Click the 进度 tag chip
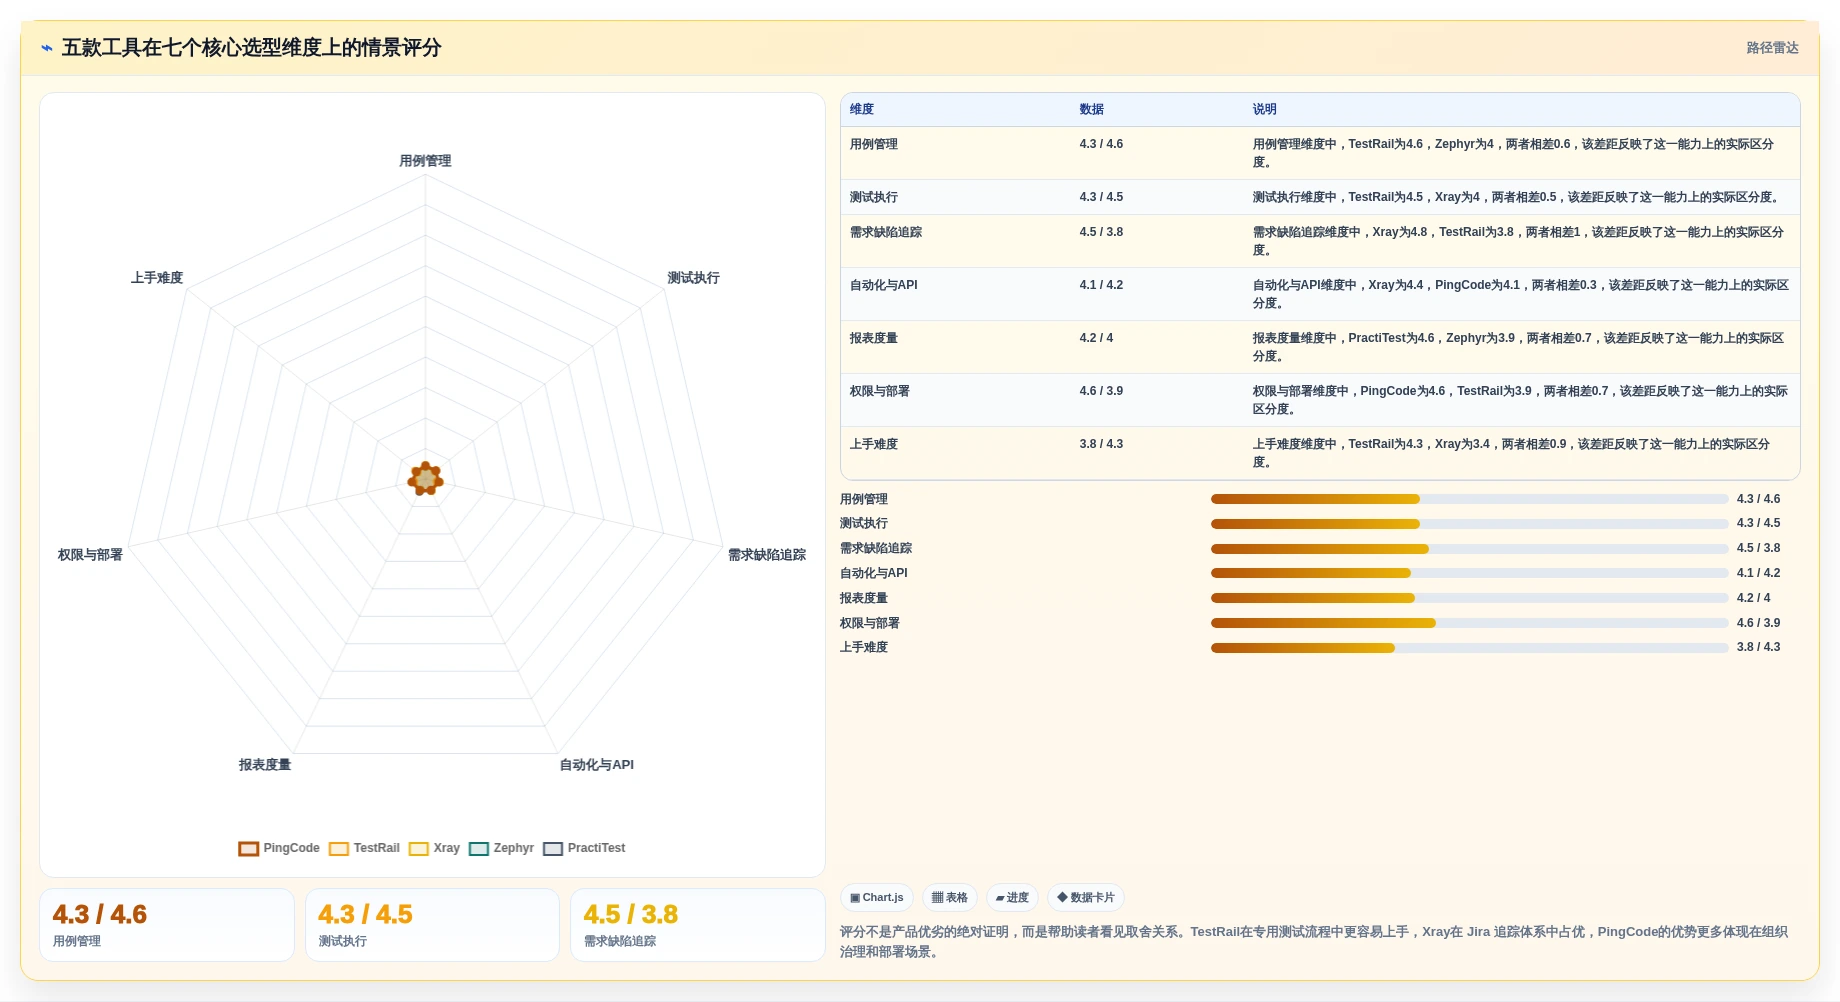This screenshot has width=1840, height=1002. coord(1012,898)
